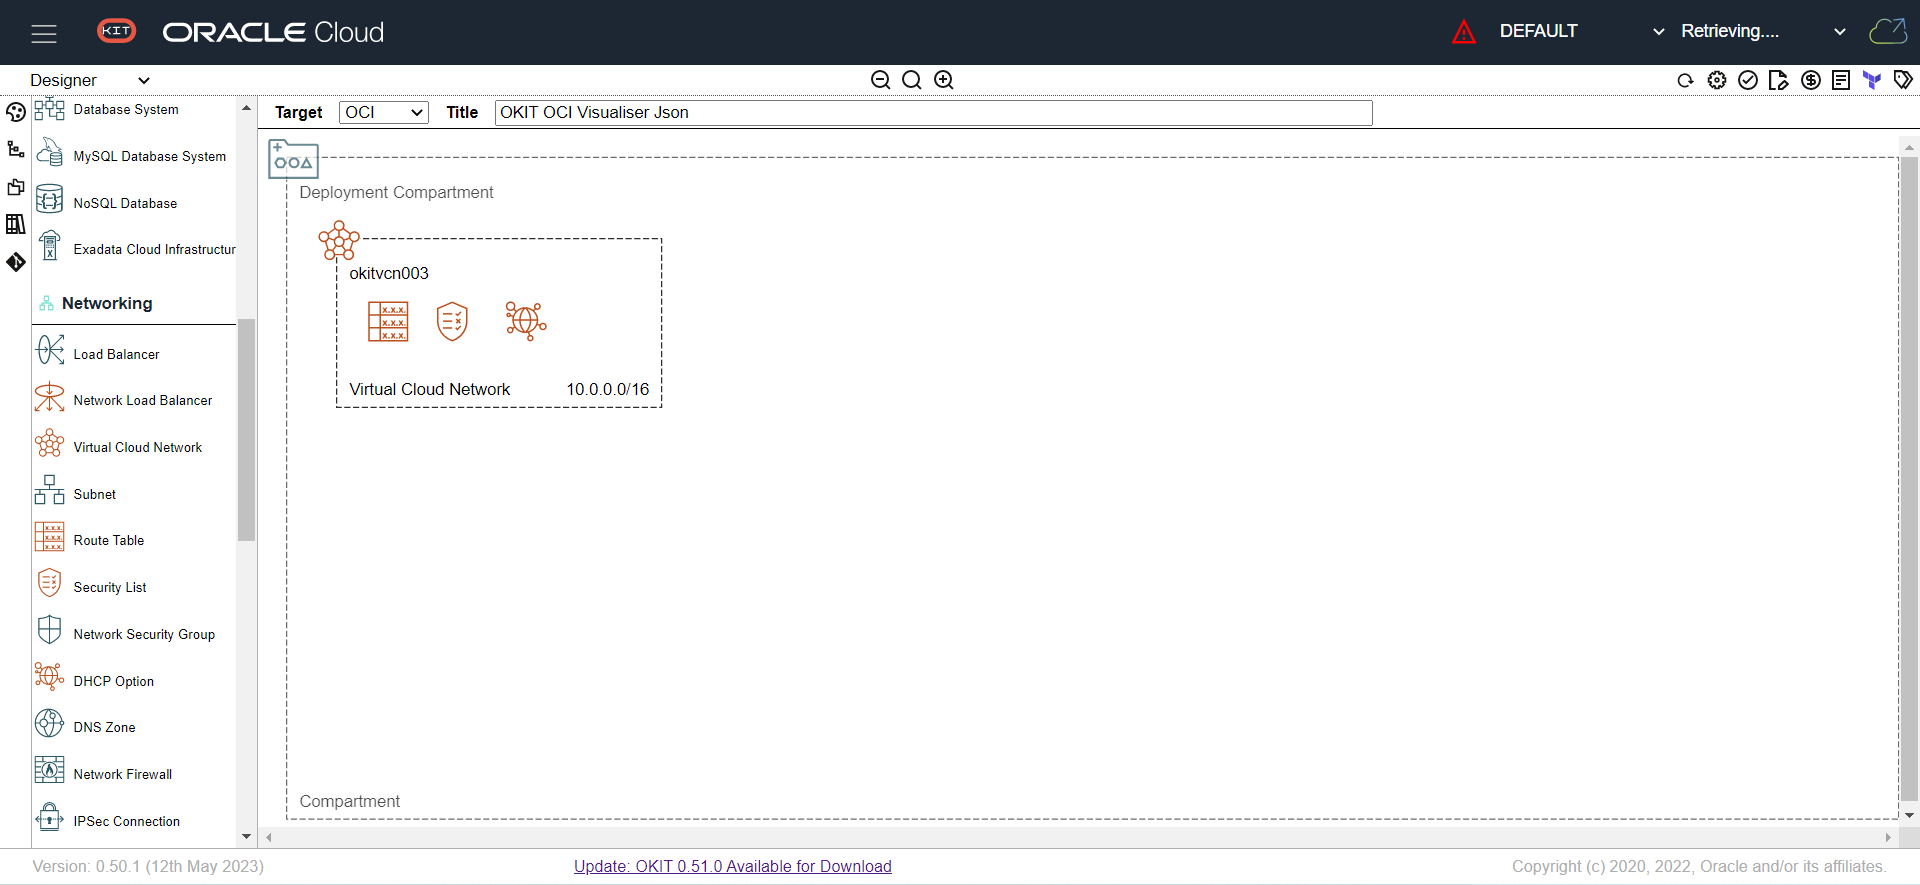Open the library books icon

[16, 224]
